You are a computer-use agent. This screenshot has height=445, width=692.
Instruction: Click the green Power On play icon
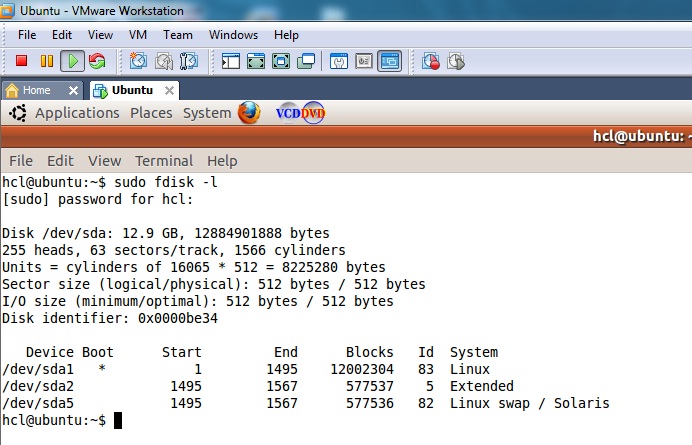[x=72, y=61]
